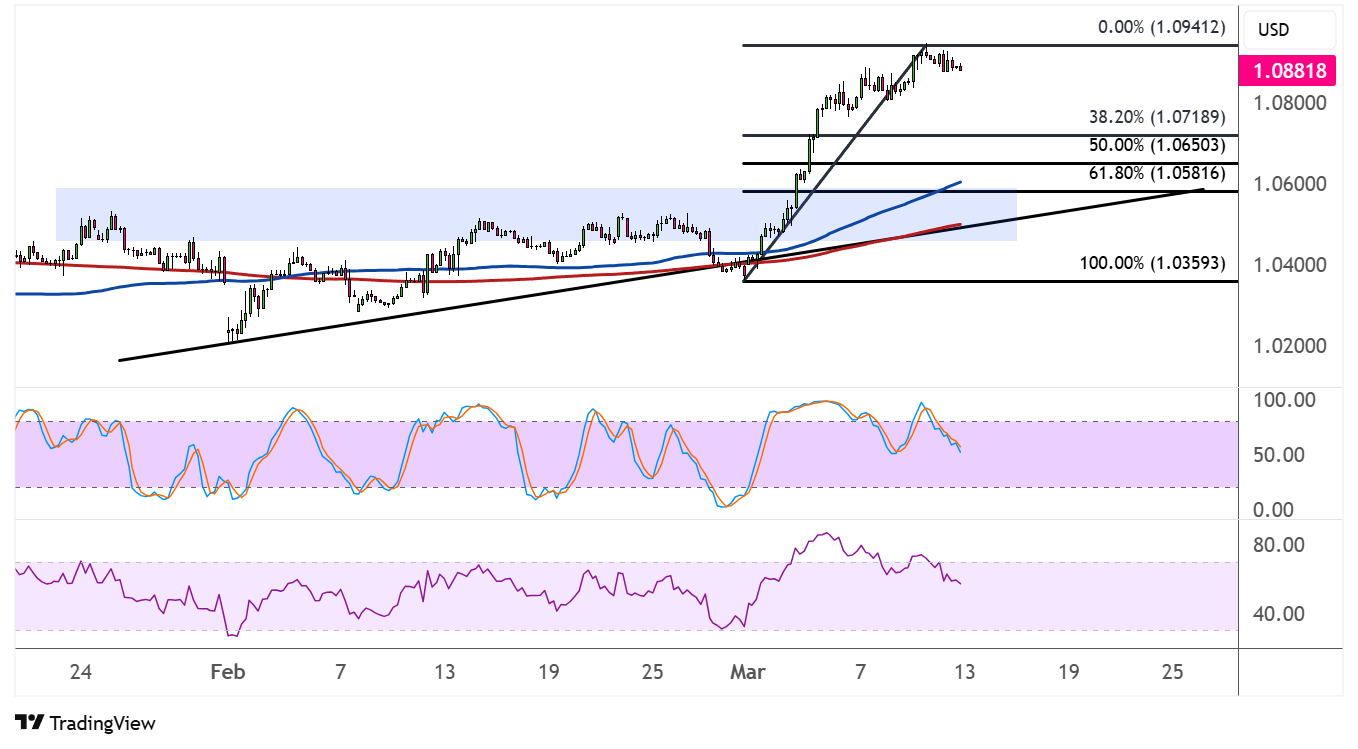This screenshot has width=1358, height=749.
Task: Click the 50.00% (1.06503) Fibonacci label
Action: [x=1157, y=145]
